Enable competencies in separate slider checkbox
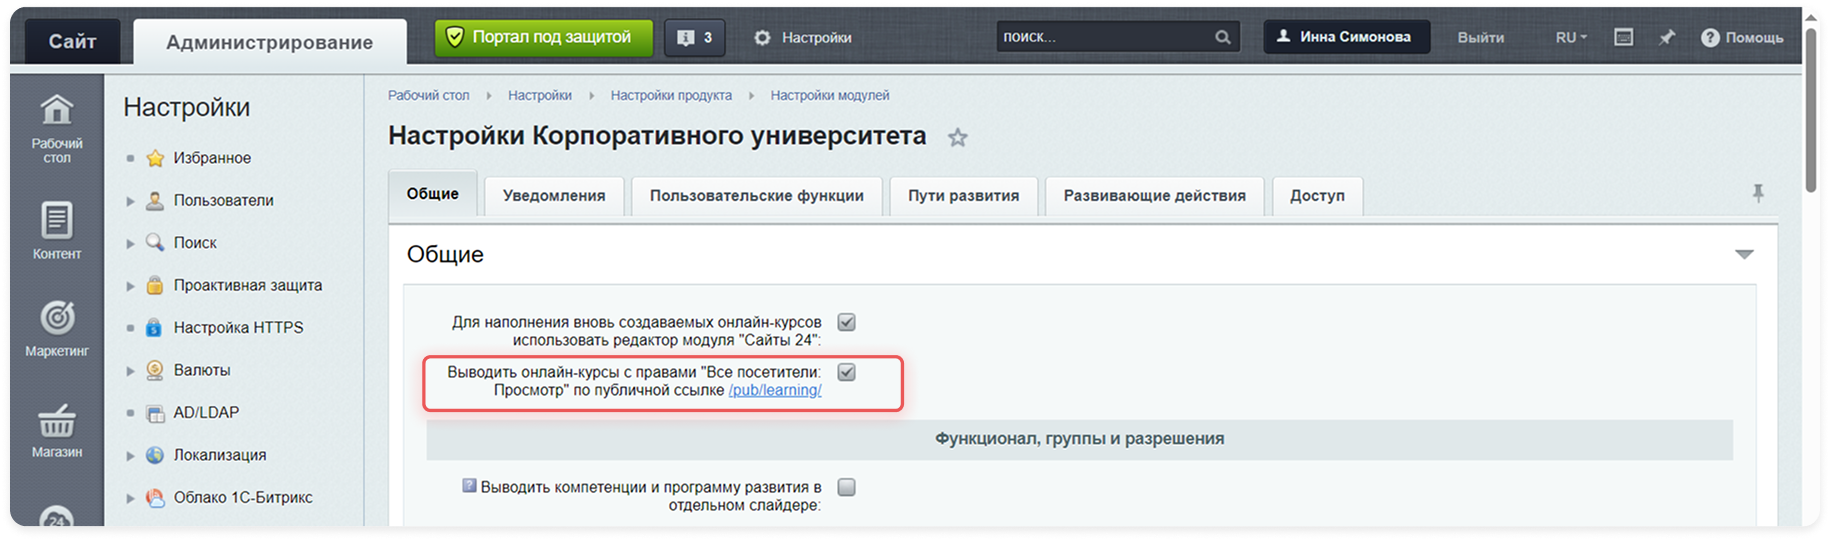Screen dimensions: 1830x541 [x=846, y=487]
